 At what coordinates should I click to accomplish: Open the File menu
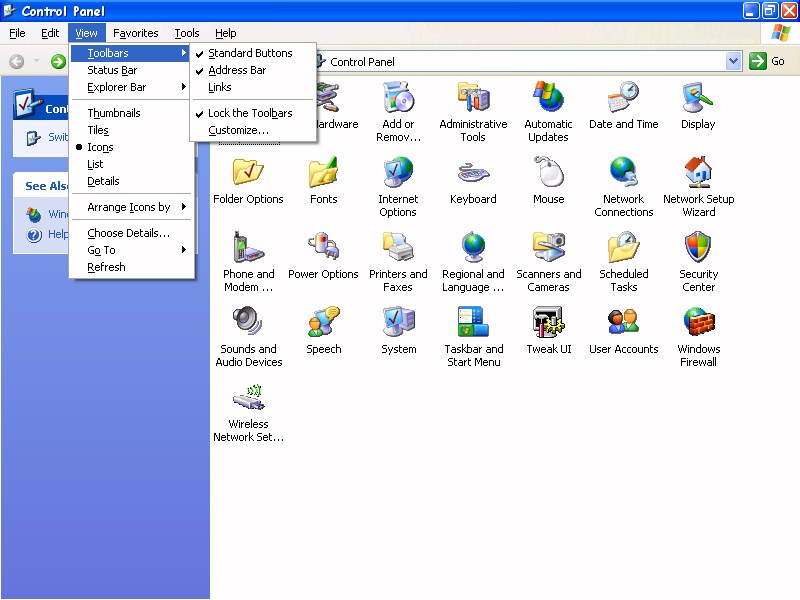point(17,33)
